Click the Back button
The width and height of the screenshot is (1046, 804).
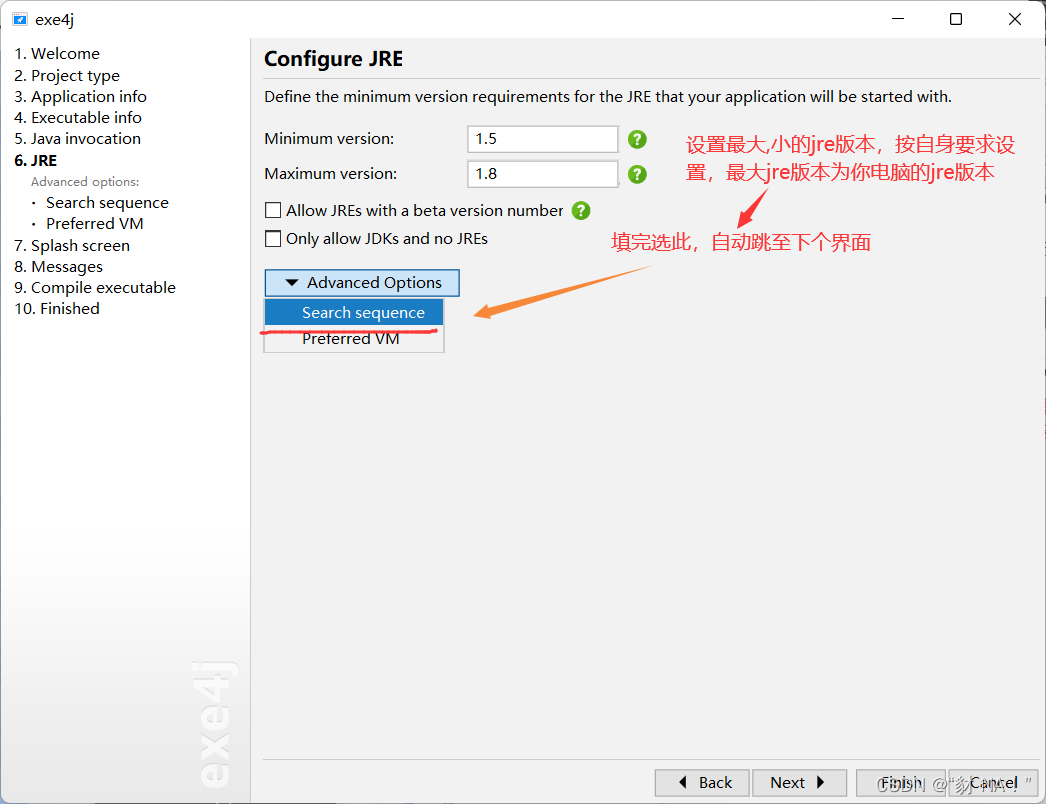(701, 782)
